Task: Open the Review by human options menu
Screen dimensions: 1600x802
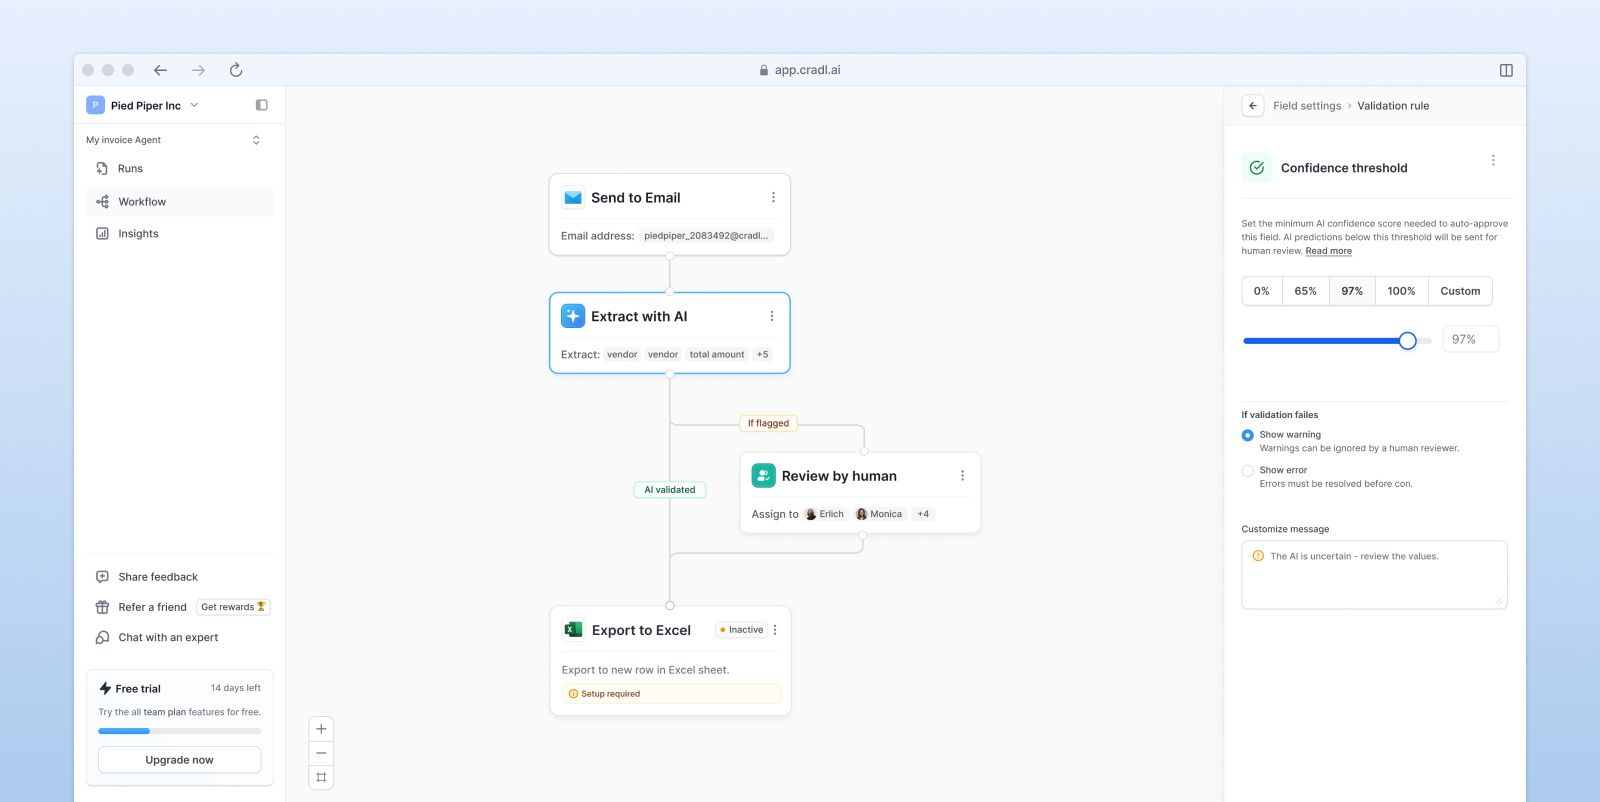Action: [x=962, y=476]
